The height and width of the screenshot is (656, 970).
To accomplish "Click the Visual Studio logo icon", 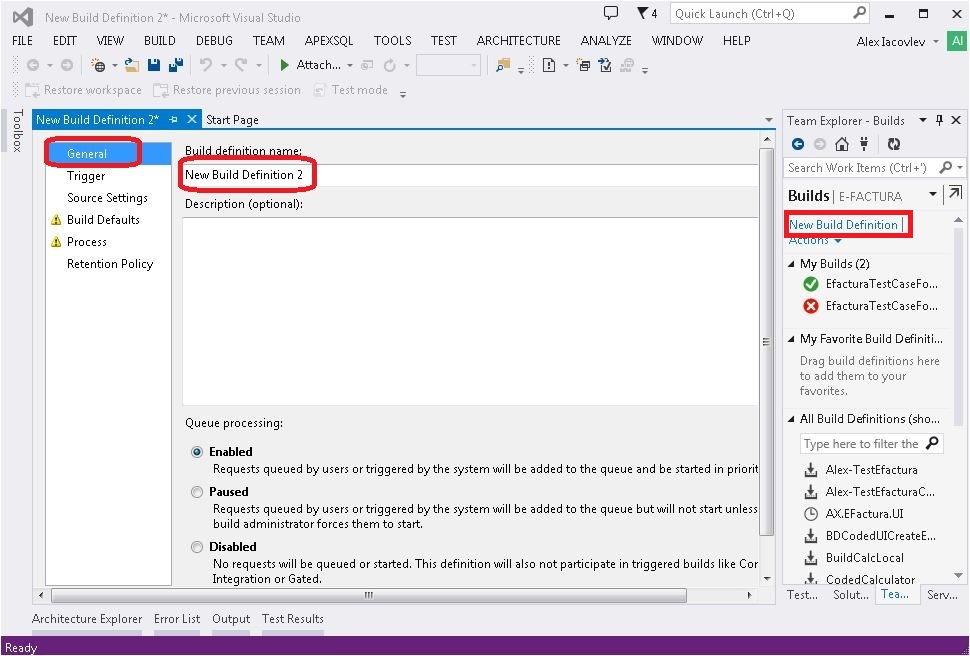I will [x=23, y=17].
